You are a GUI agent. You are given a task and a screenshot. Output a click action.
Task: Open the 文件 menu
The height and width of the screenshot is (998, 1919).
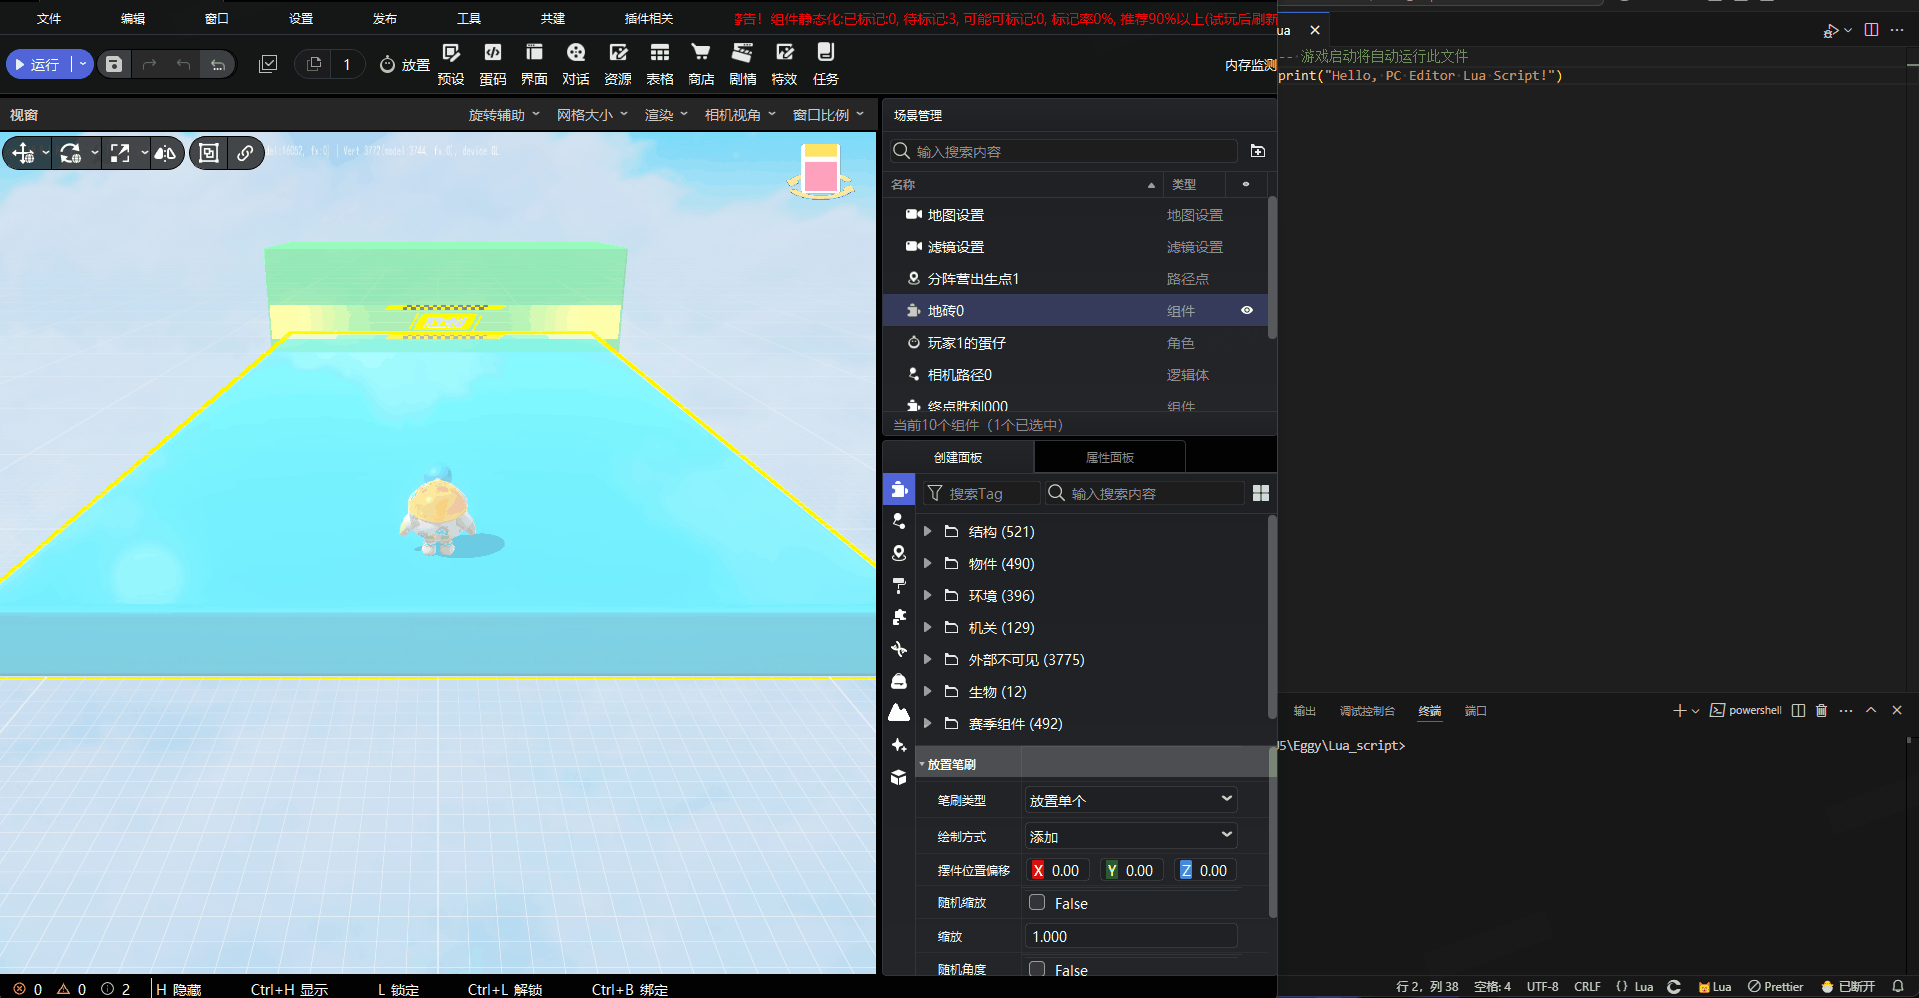[x=49, y=18]
